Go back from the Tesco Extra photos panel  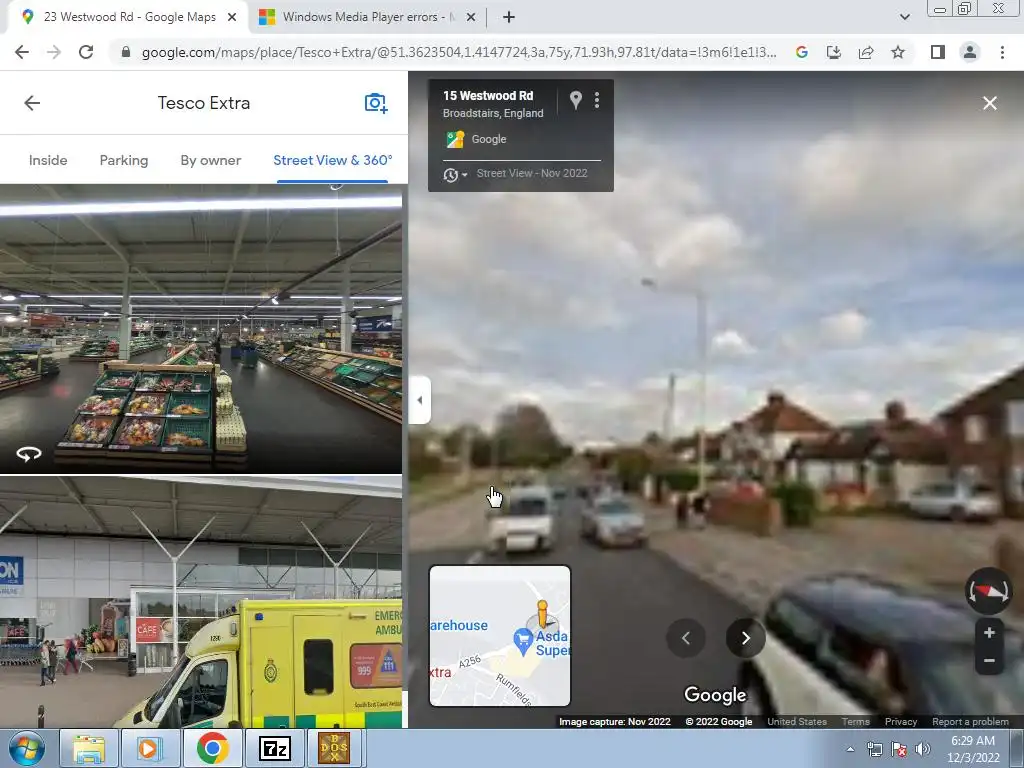pyautogui.click(x=32, y=103)
